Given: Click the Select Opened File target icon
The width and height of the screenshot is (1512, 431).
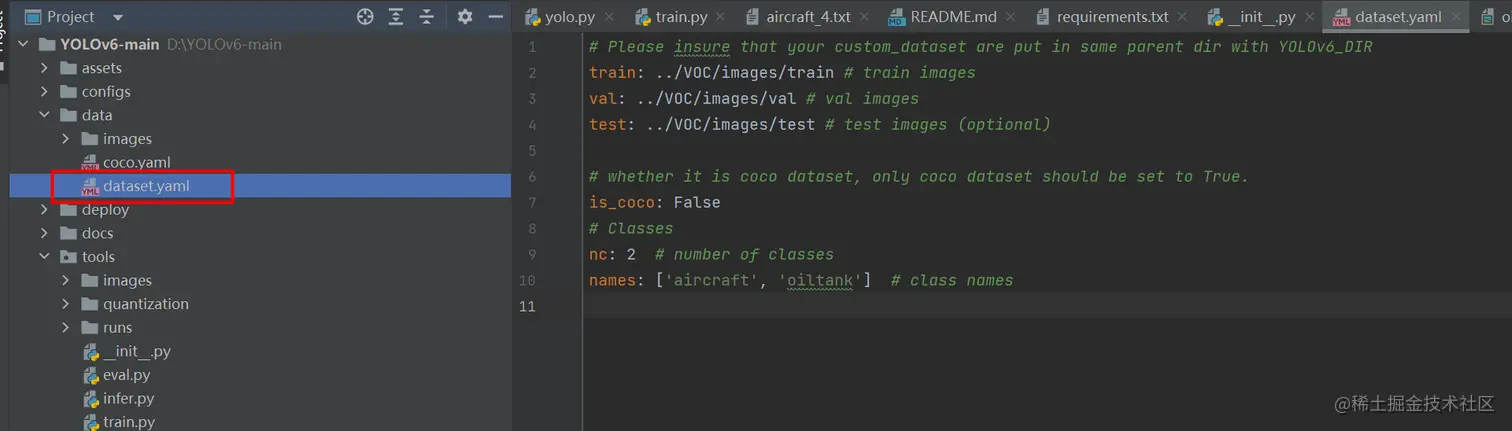Looking at the screenshot, I should [x=365, y=17].
